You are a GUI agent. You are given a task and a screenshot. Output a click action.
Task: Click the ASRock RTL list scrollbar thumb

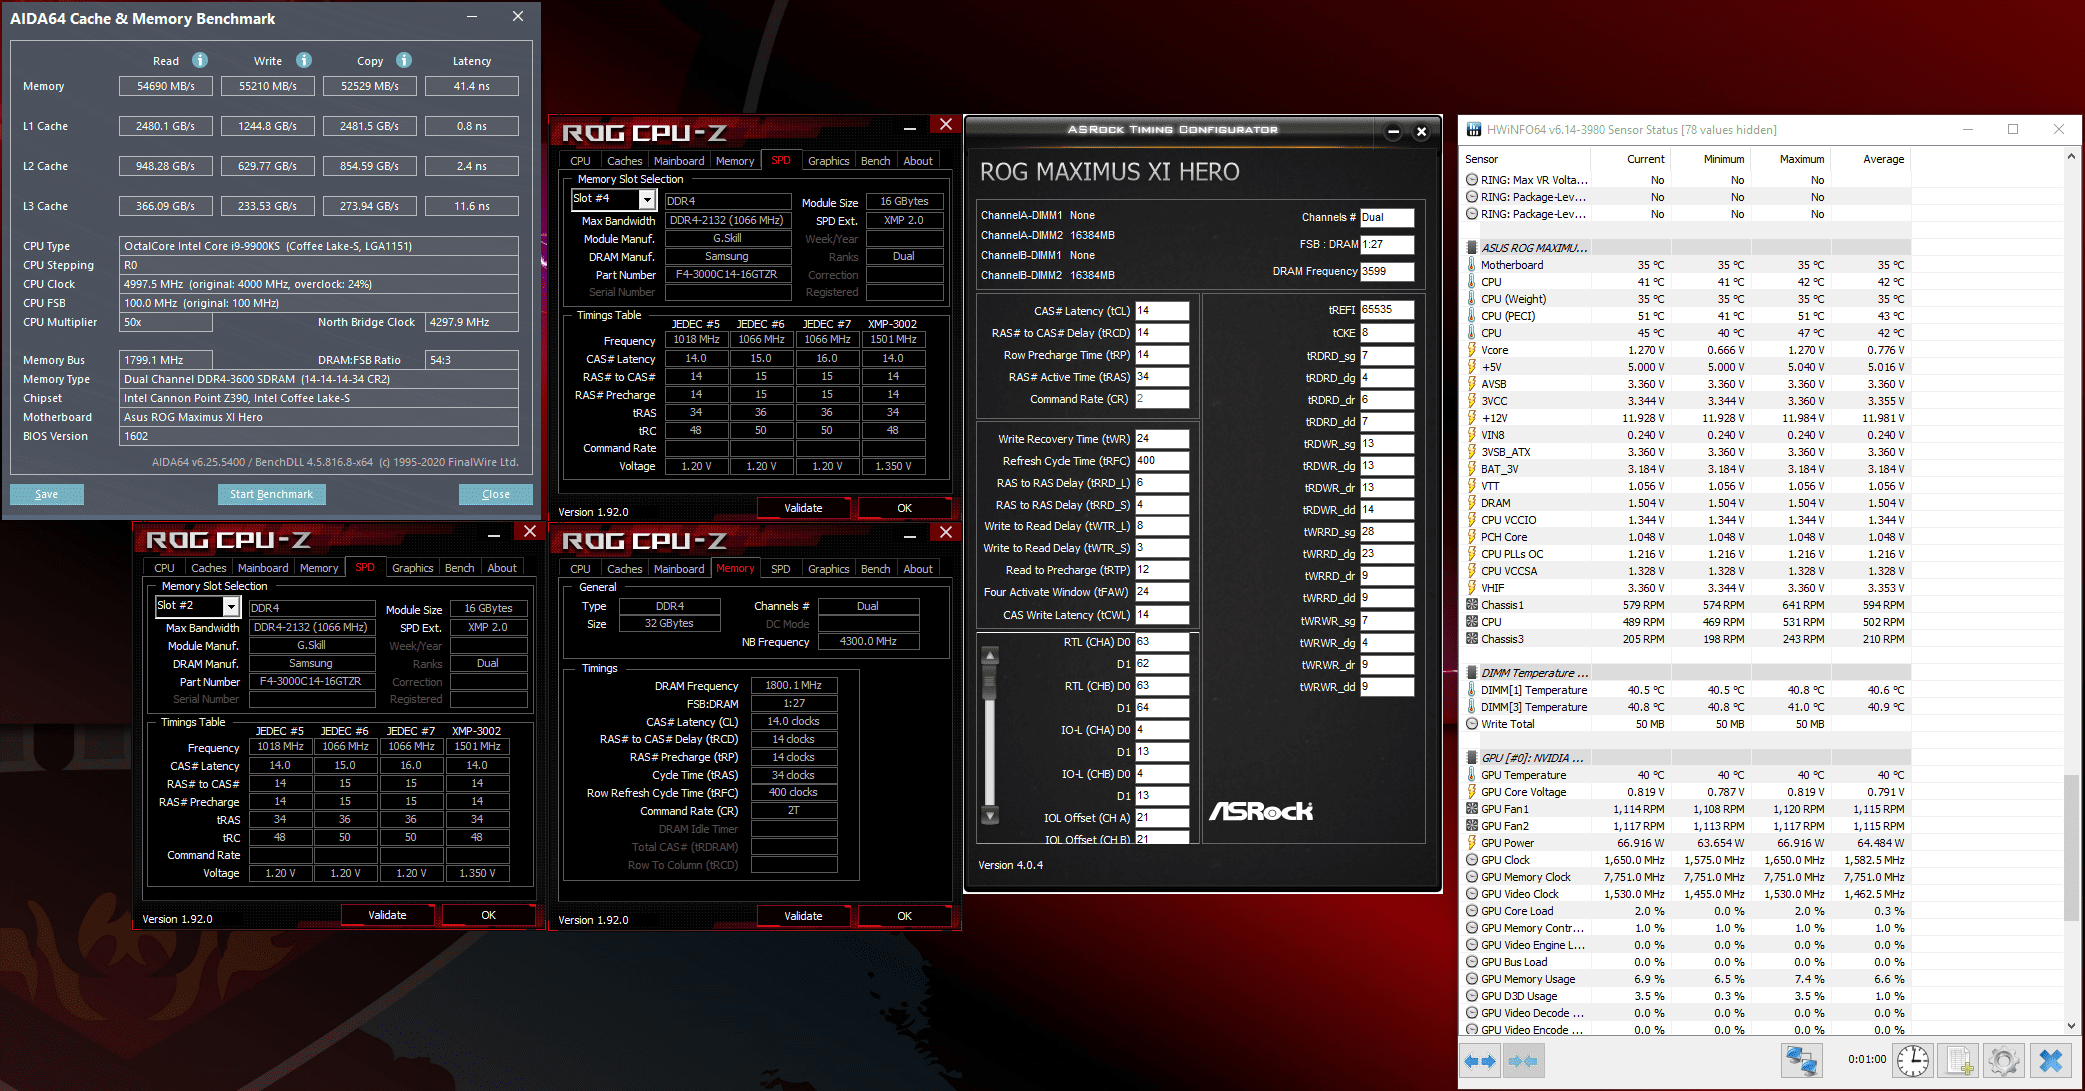click(x=990, y=680)
